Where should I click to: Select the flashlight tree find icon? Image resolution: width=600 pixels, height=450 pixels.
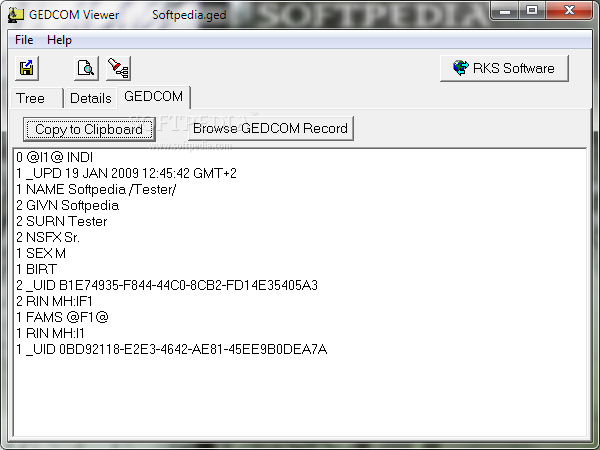[118, 68]
